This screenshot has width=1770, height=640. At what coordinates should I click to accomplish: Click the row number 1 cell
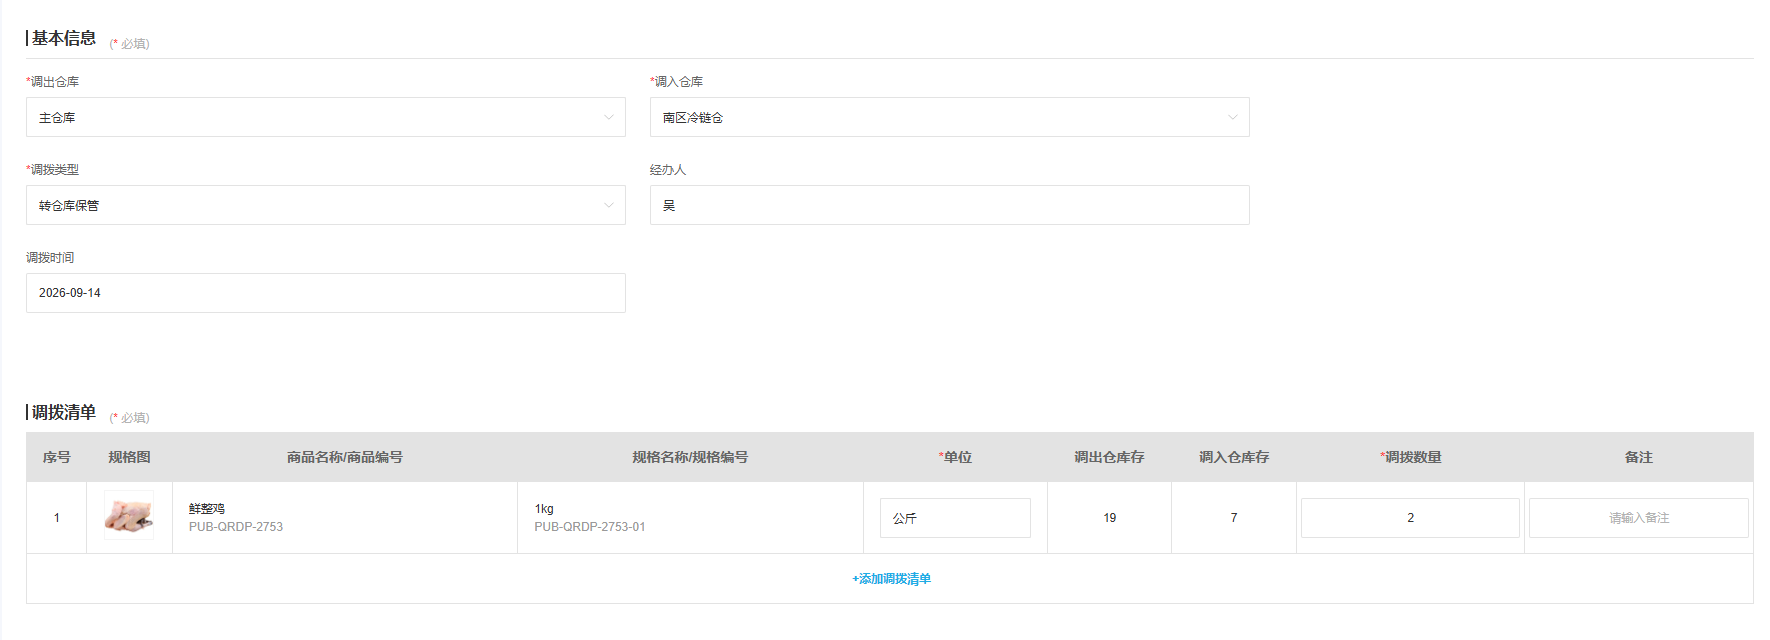coord(57,518)
